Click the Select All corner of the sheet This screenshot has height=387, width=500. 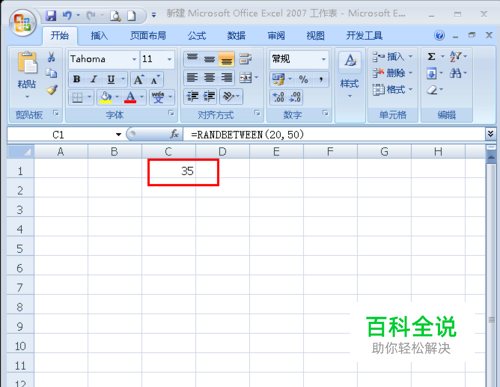point(21,152)
